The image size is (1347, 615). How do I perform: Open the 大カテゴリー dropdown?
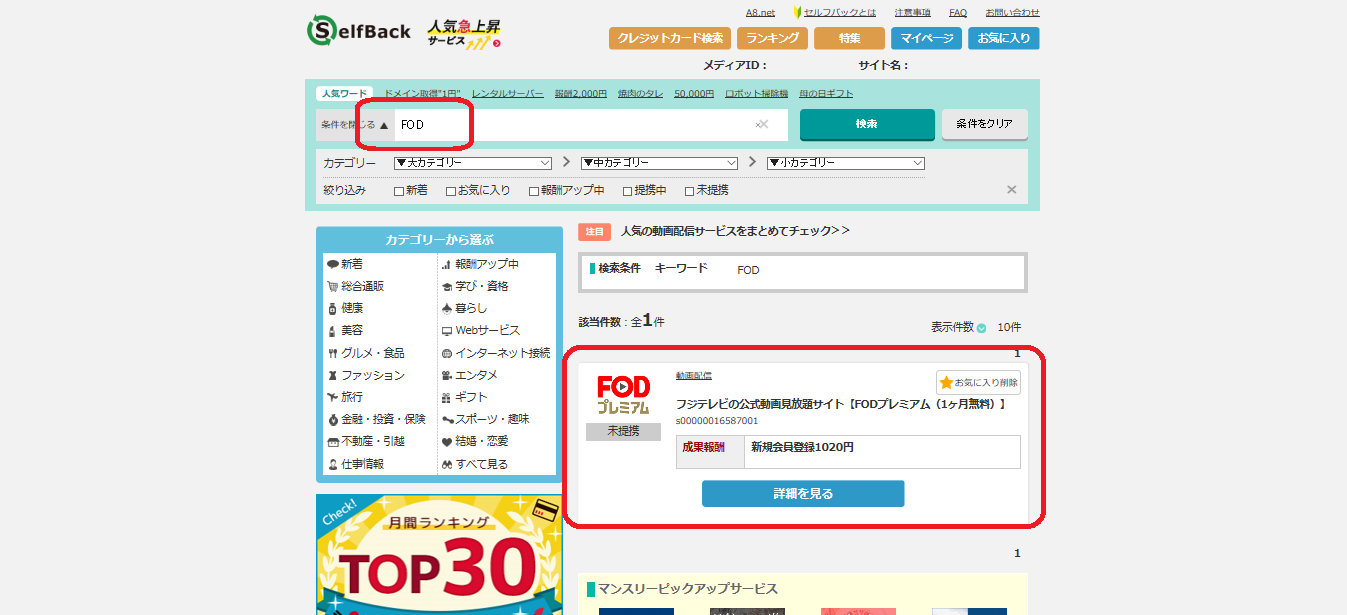tap(473, 163)
